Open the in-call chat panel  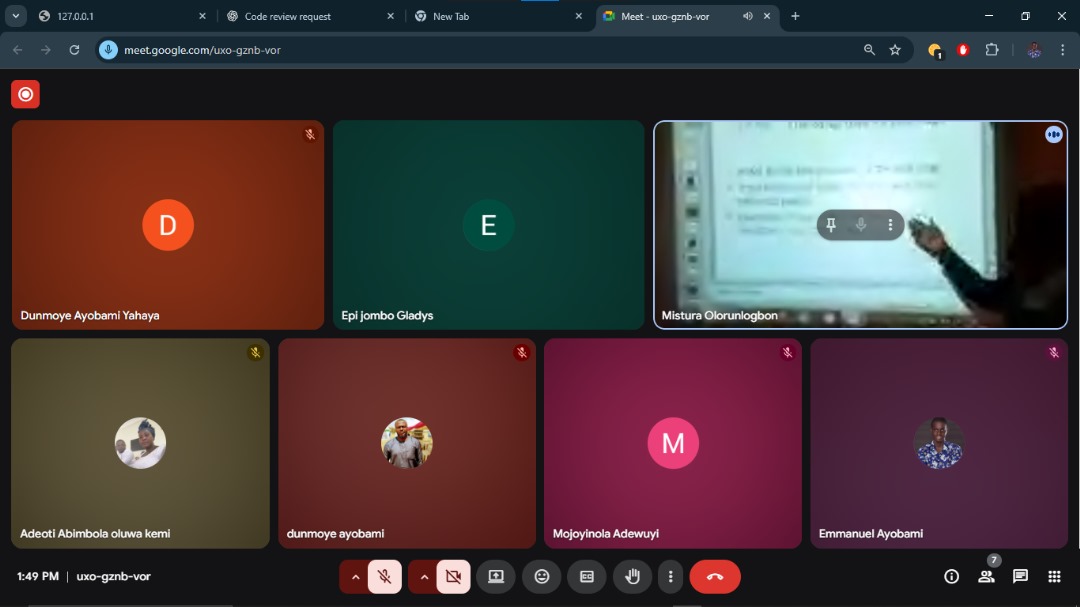[1020, 577]
